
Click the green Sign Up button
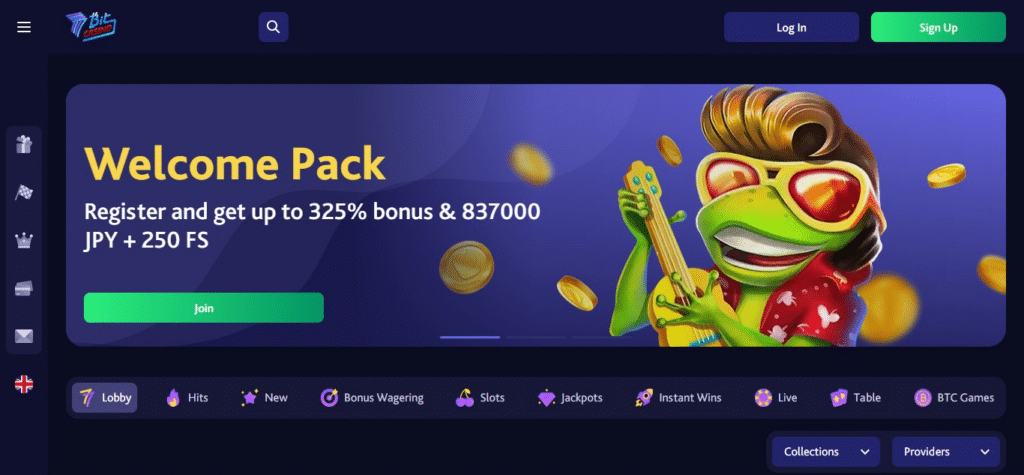point(938,27)
